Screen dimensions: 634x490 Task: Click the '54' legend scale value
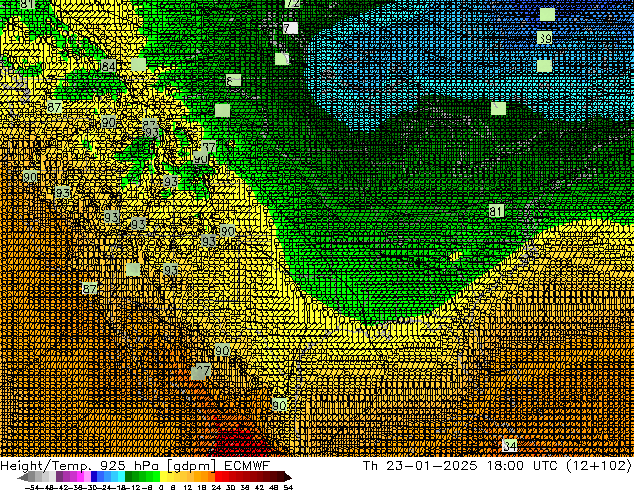point(288,488)
